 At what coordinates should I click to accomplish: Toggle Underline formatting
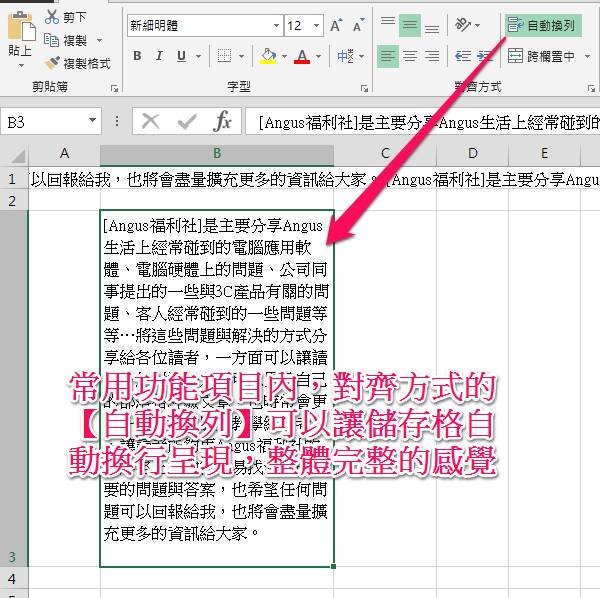point(181,56)
